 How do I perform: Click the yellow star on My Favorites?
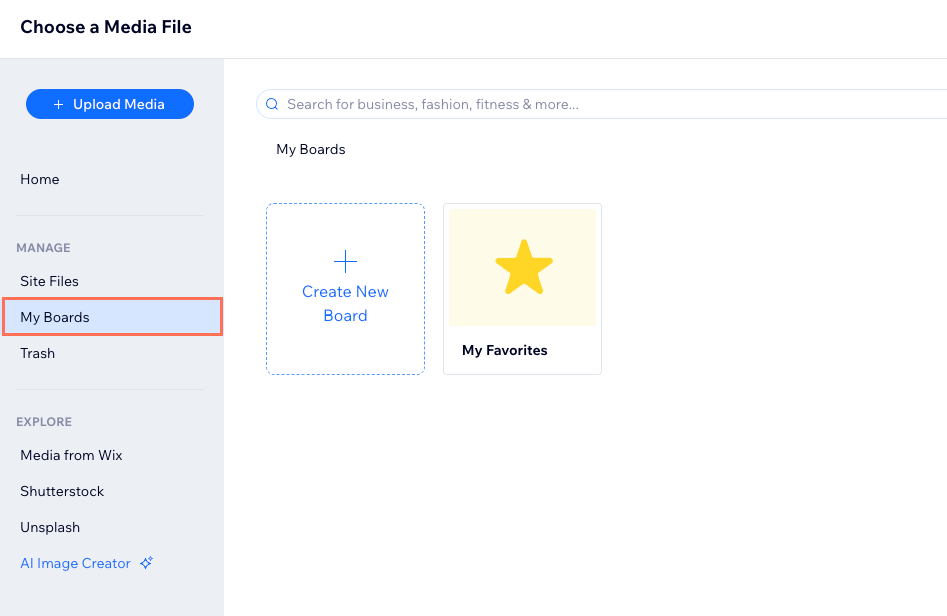click(524, 267)
